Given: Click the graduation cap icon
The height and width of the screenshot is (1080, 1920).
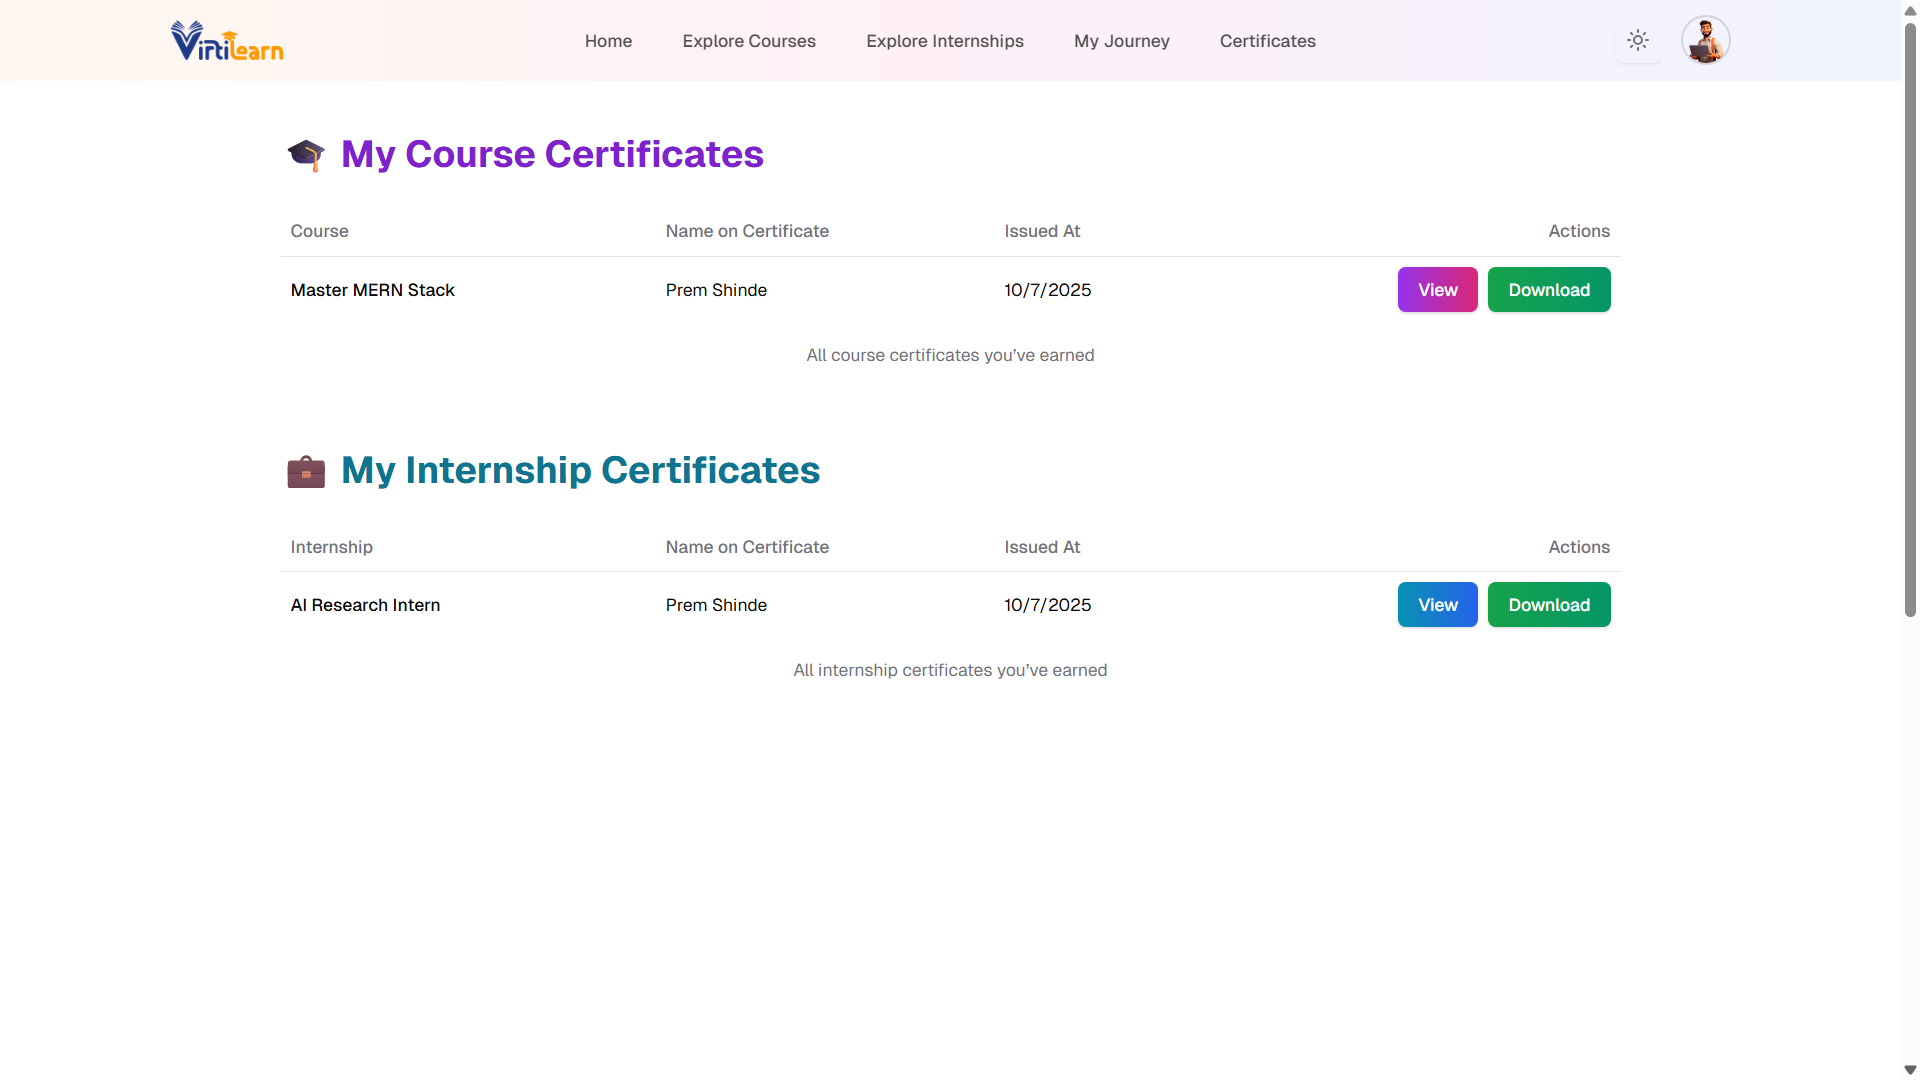Looking at the screenshot, I should tap(306, 155).
